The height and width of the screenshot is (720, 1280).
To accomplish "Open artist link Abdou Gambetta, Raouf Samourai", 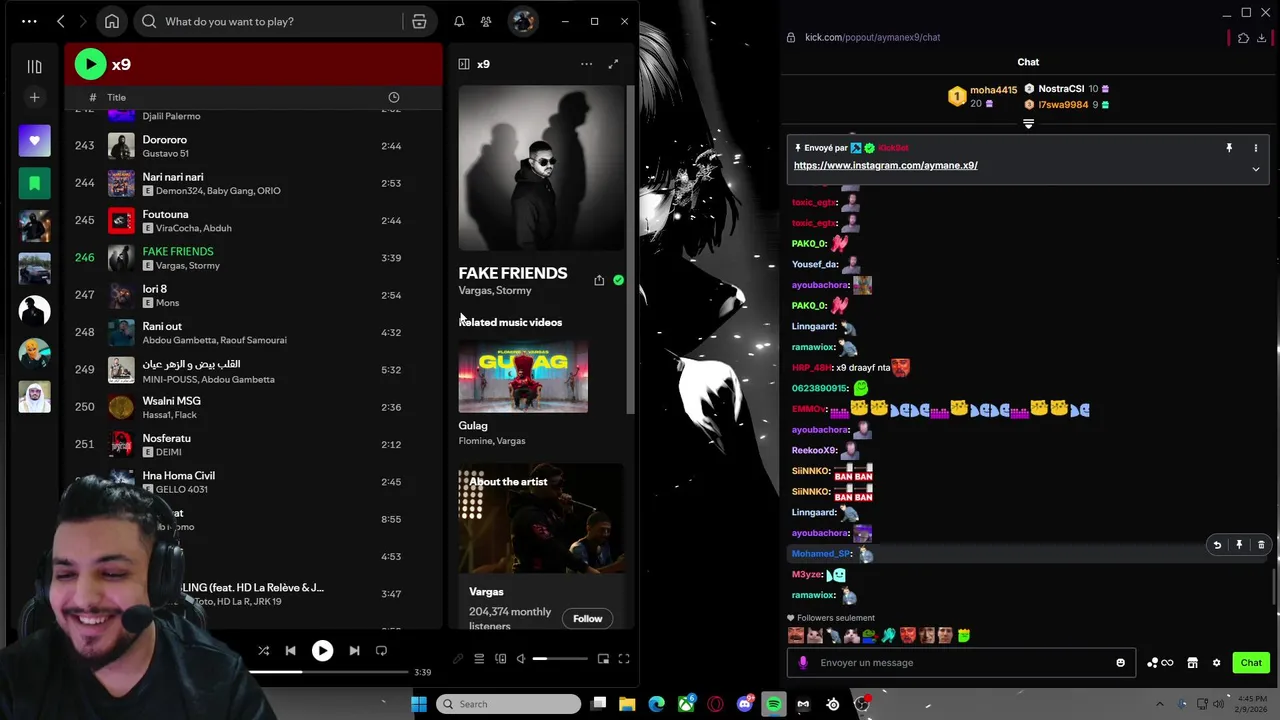I will [x=214, y=340].
